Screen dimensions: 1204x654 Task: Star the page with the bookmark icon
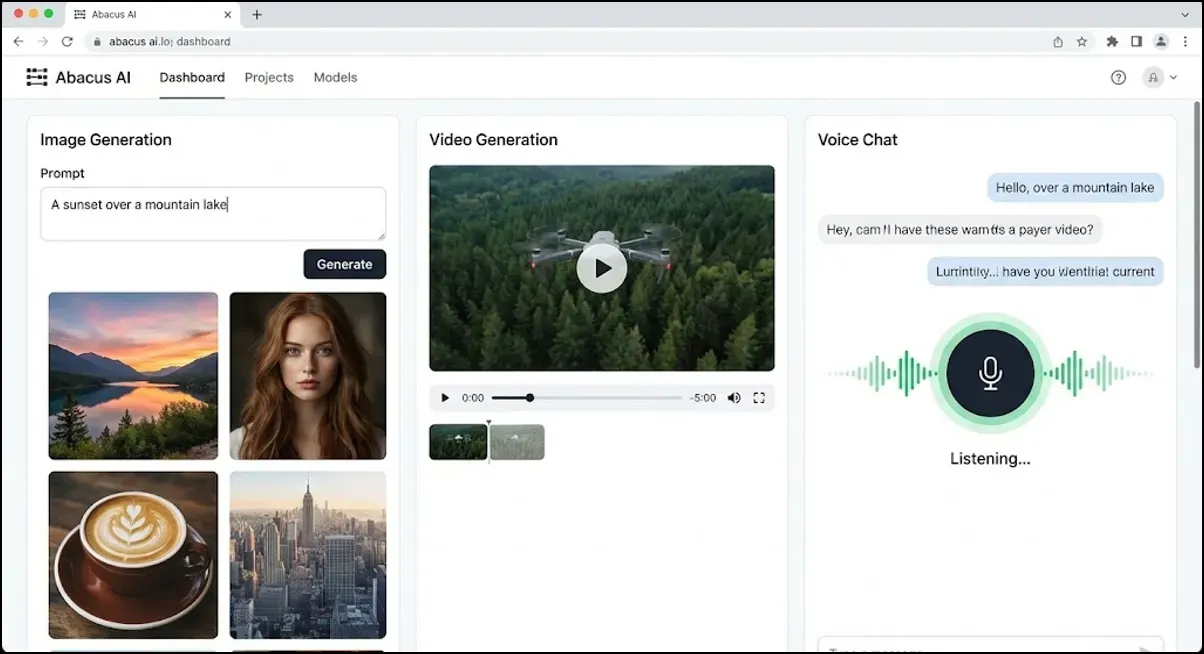(1082, 41)
